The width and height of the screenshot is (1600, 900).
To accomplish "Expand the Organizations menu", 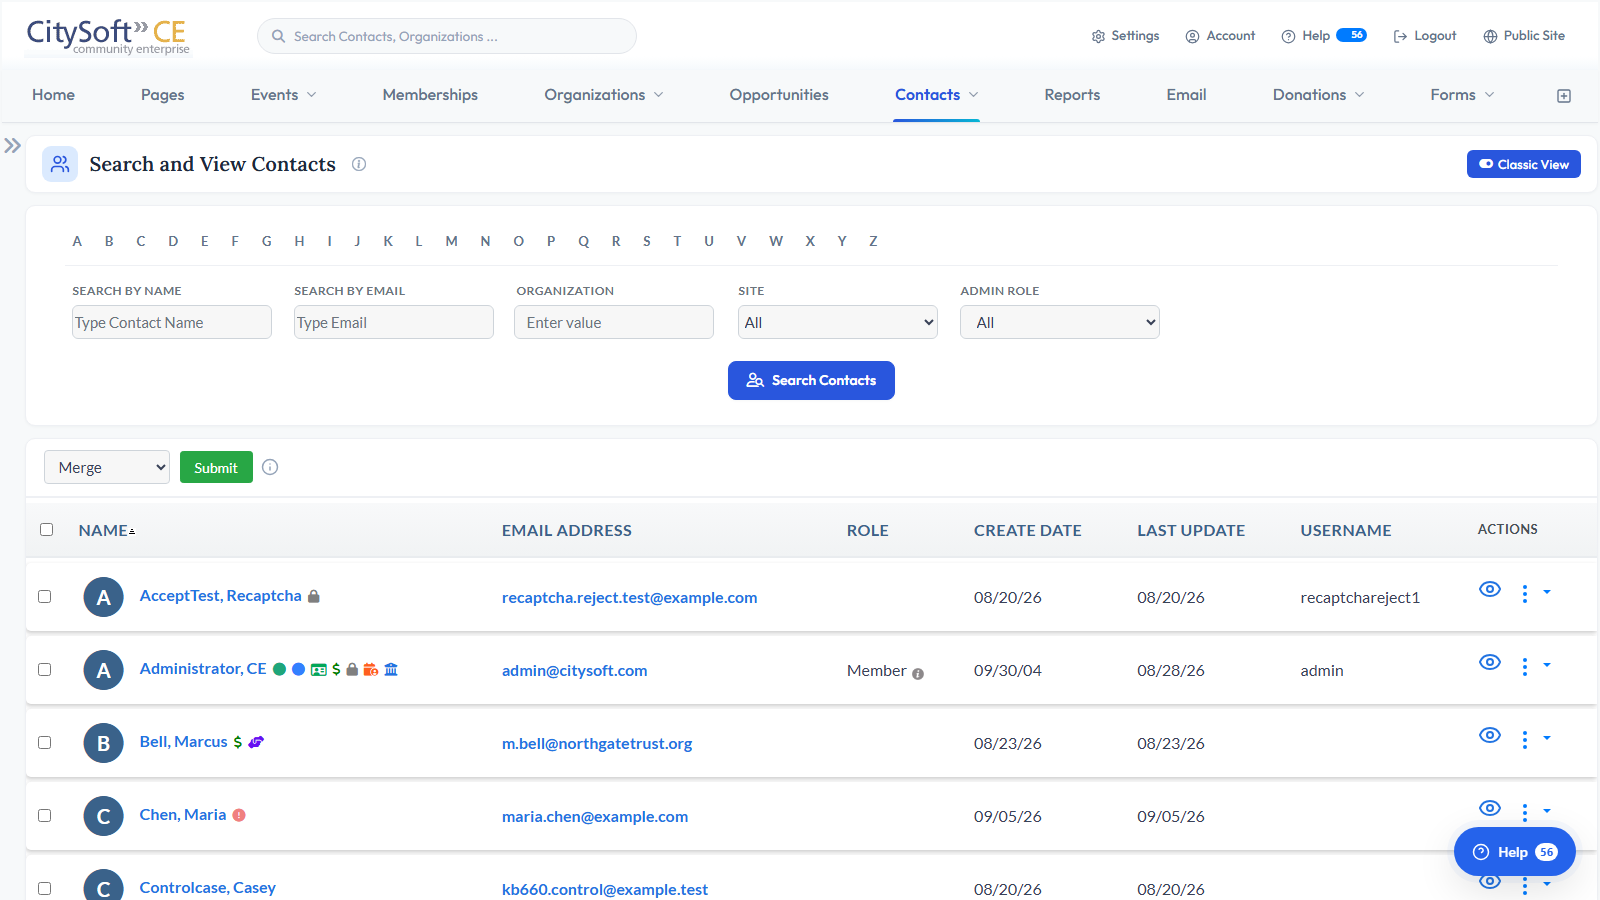I will [604, 95].
